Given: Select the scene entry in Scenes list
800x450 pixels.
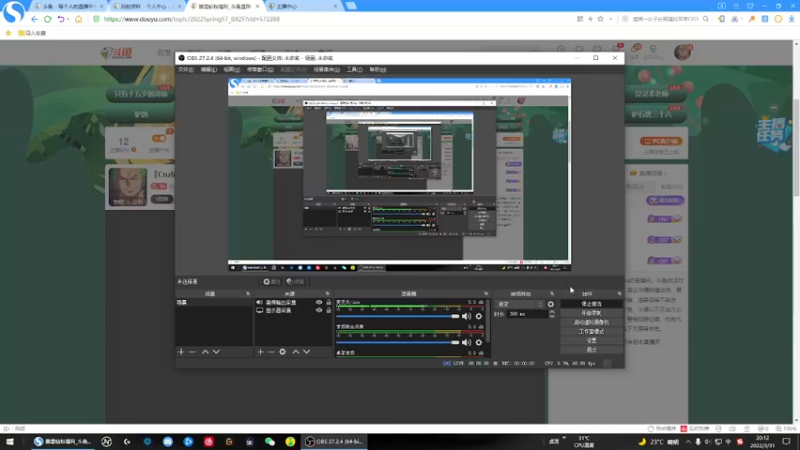Looking at the screenshot, I should tap(214, 303).
